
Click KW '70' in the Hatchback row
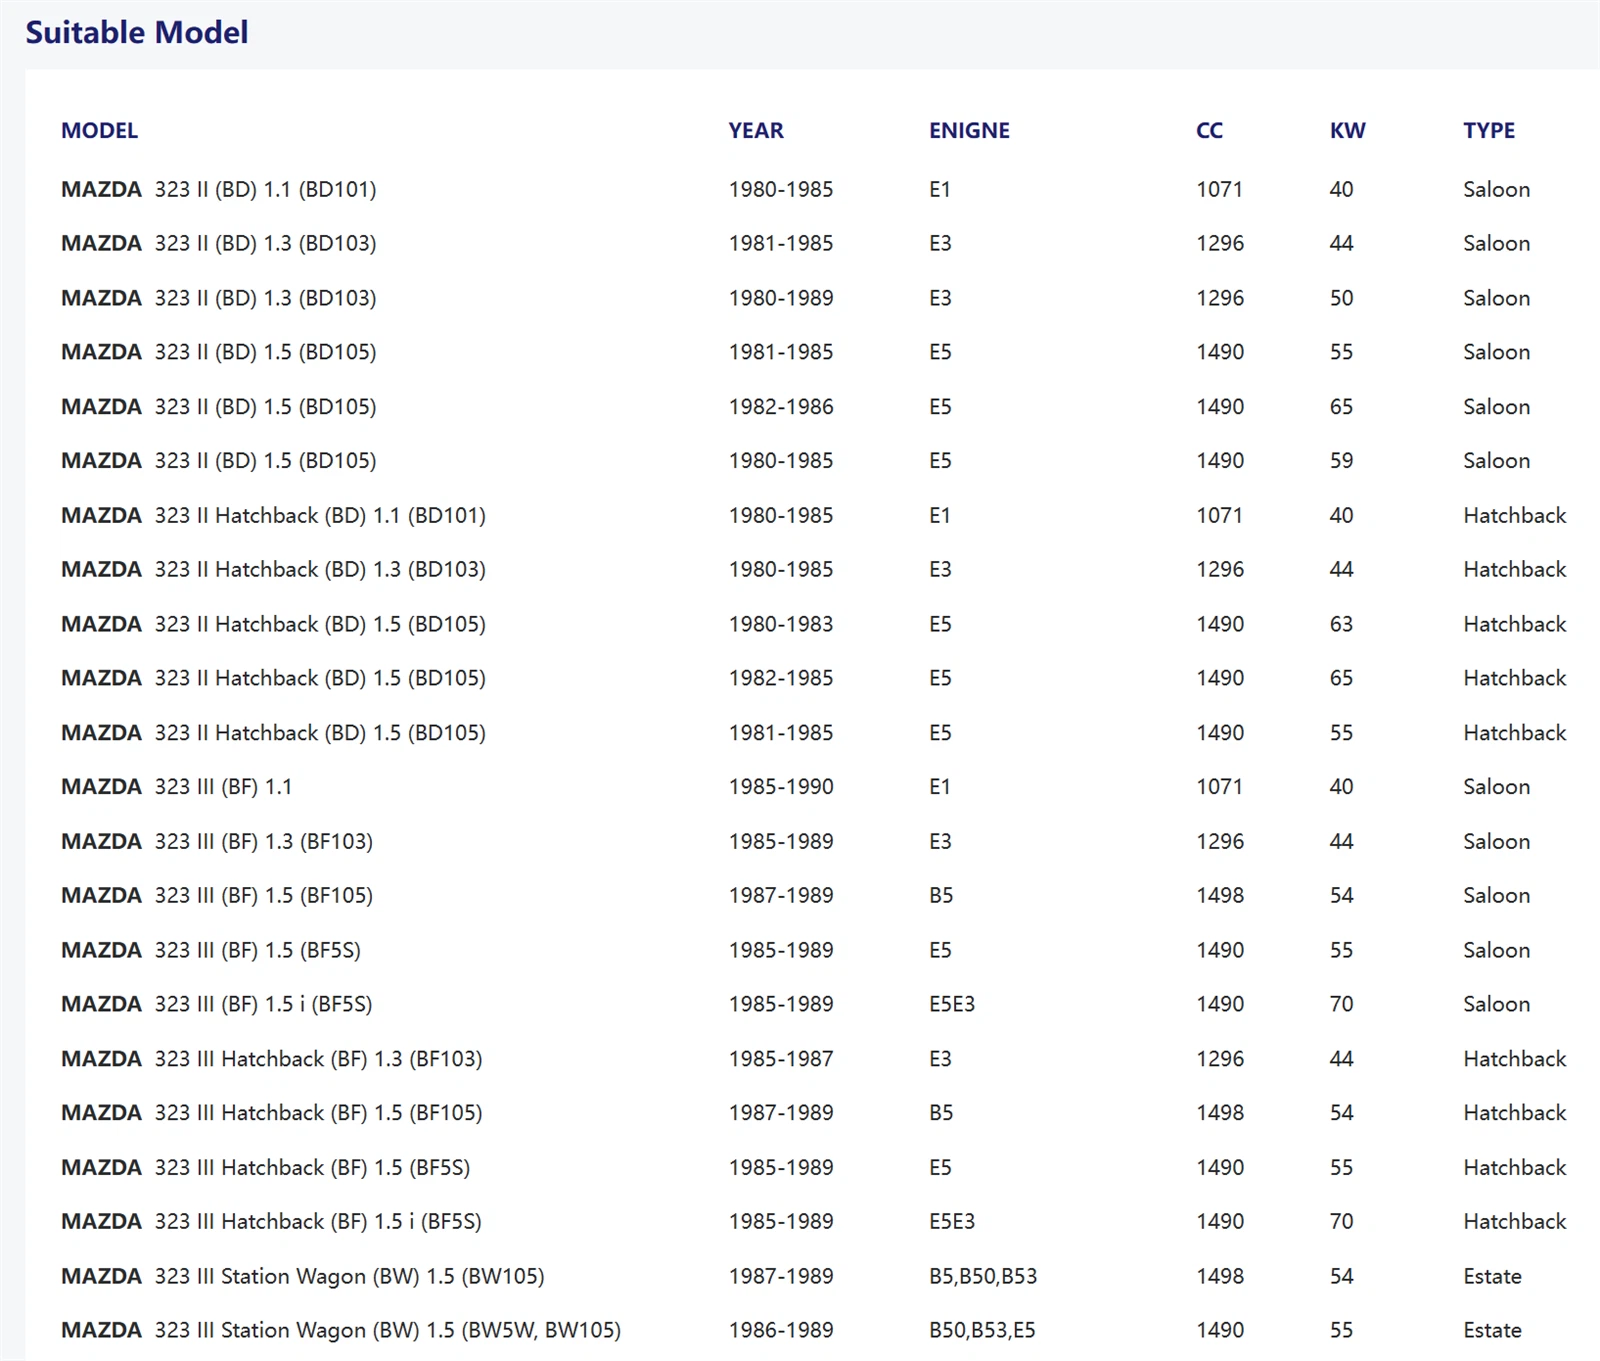pyautogui.click(x=1341, y=1221)
